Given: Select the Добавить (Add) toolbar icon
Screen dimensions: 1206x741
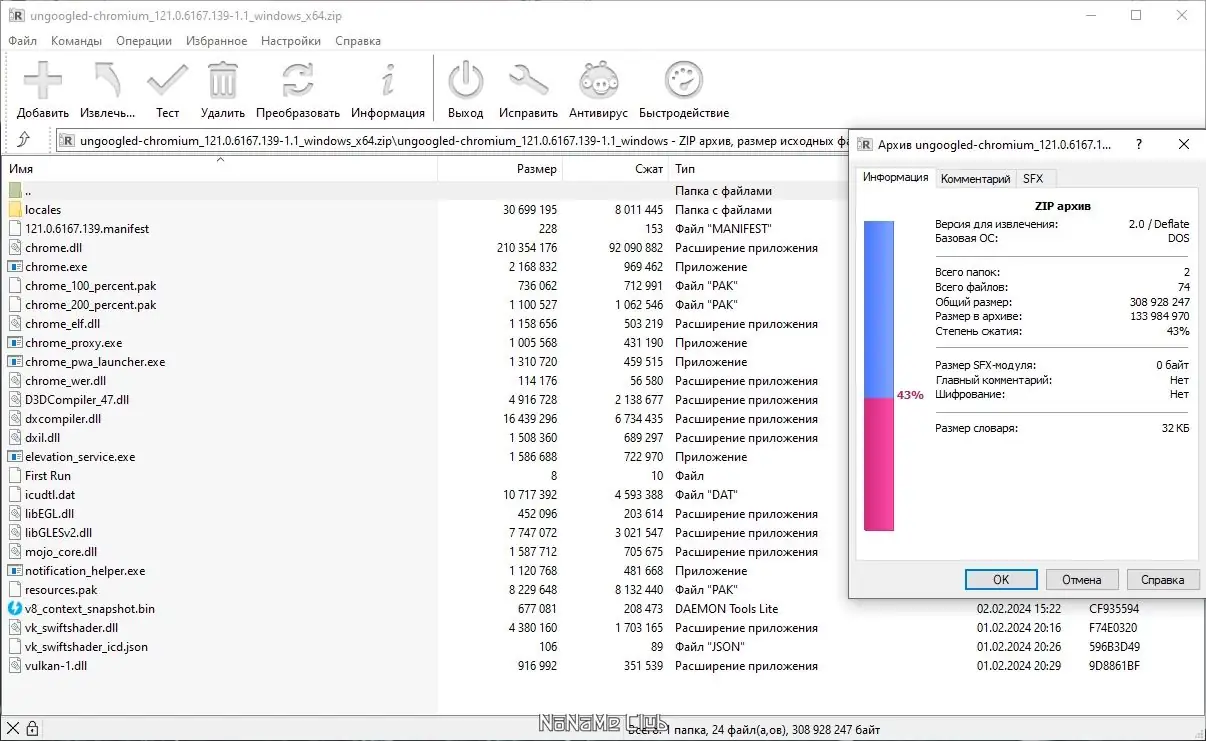Looking at the screenshot, I should (41, 80).
